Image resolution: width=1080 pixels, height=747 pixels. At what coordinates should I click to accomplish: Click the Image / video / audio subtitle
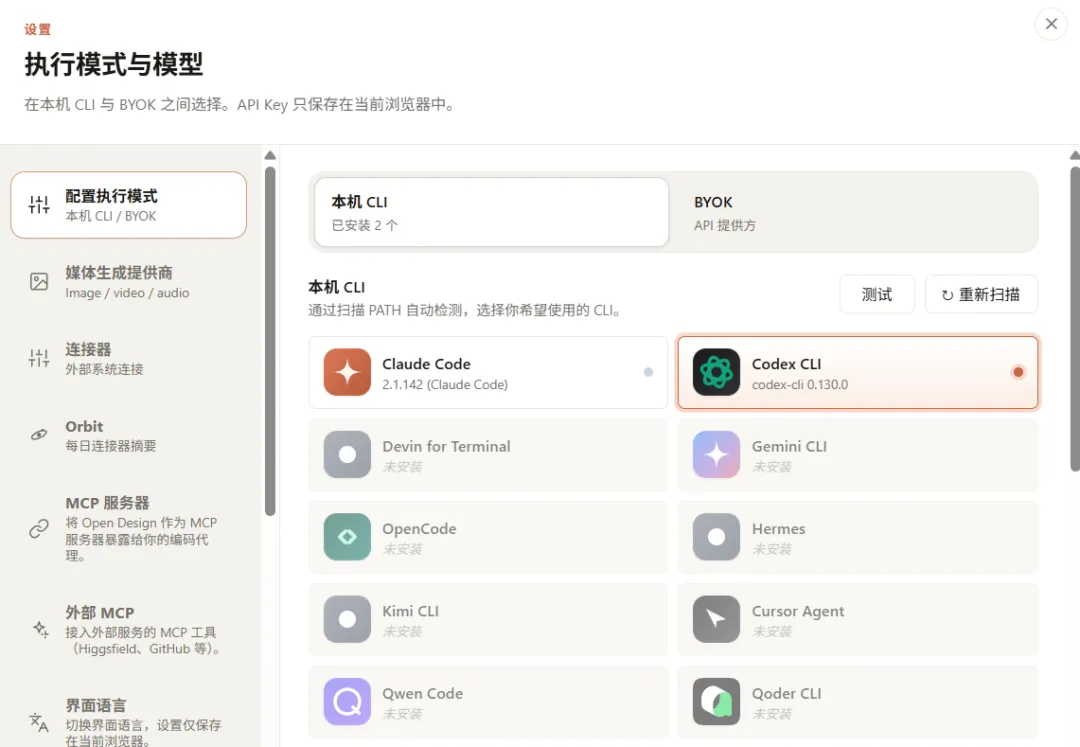(x=127, y=293)
